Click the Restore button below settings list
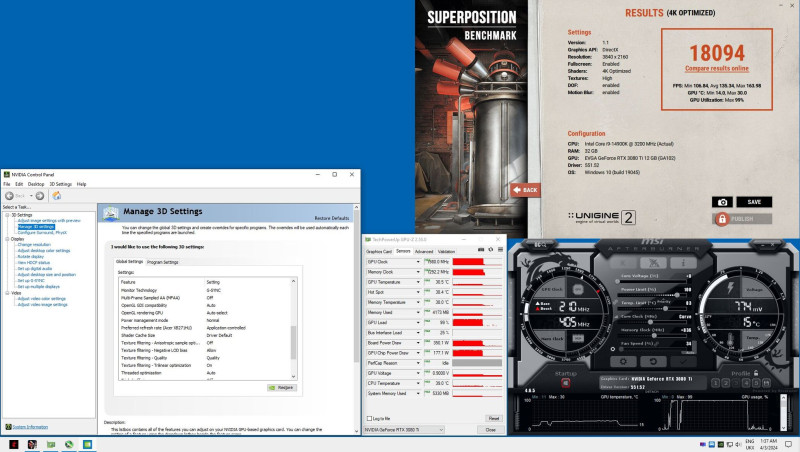The image size is (800, 452). pyautogui.click(x=282, y=388)
